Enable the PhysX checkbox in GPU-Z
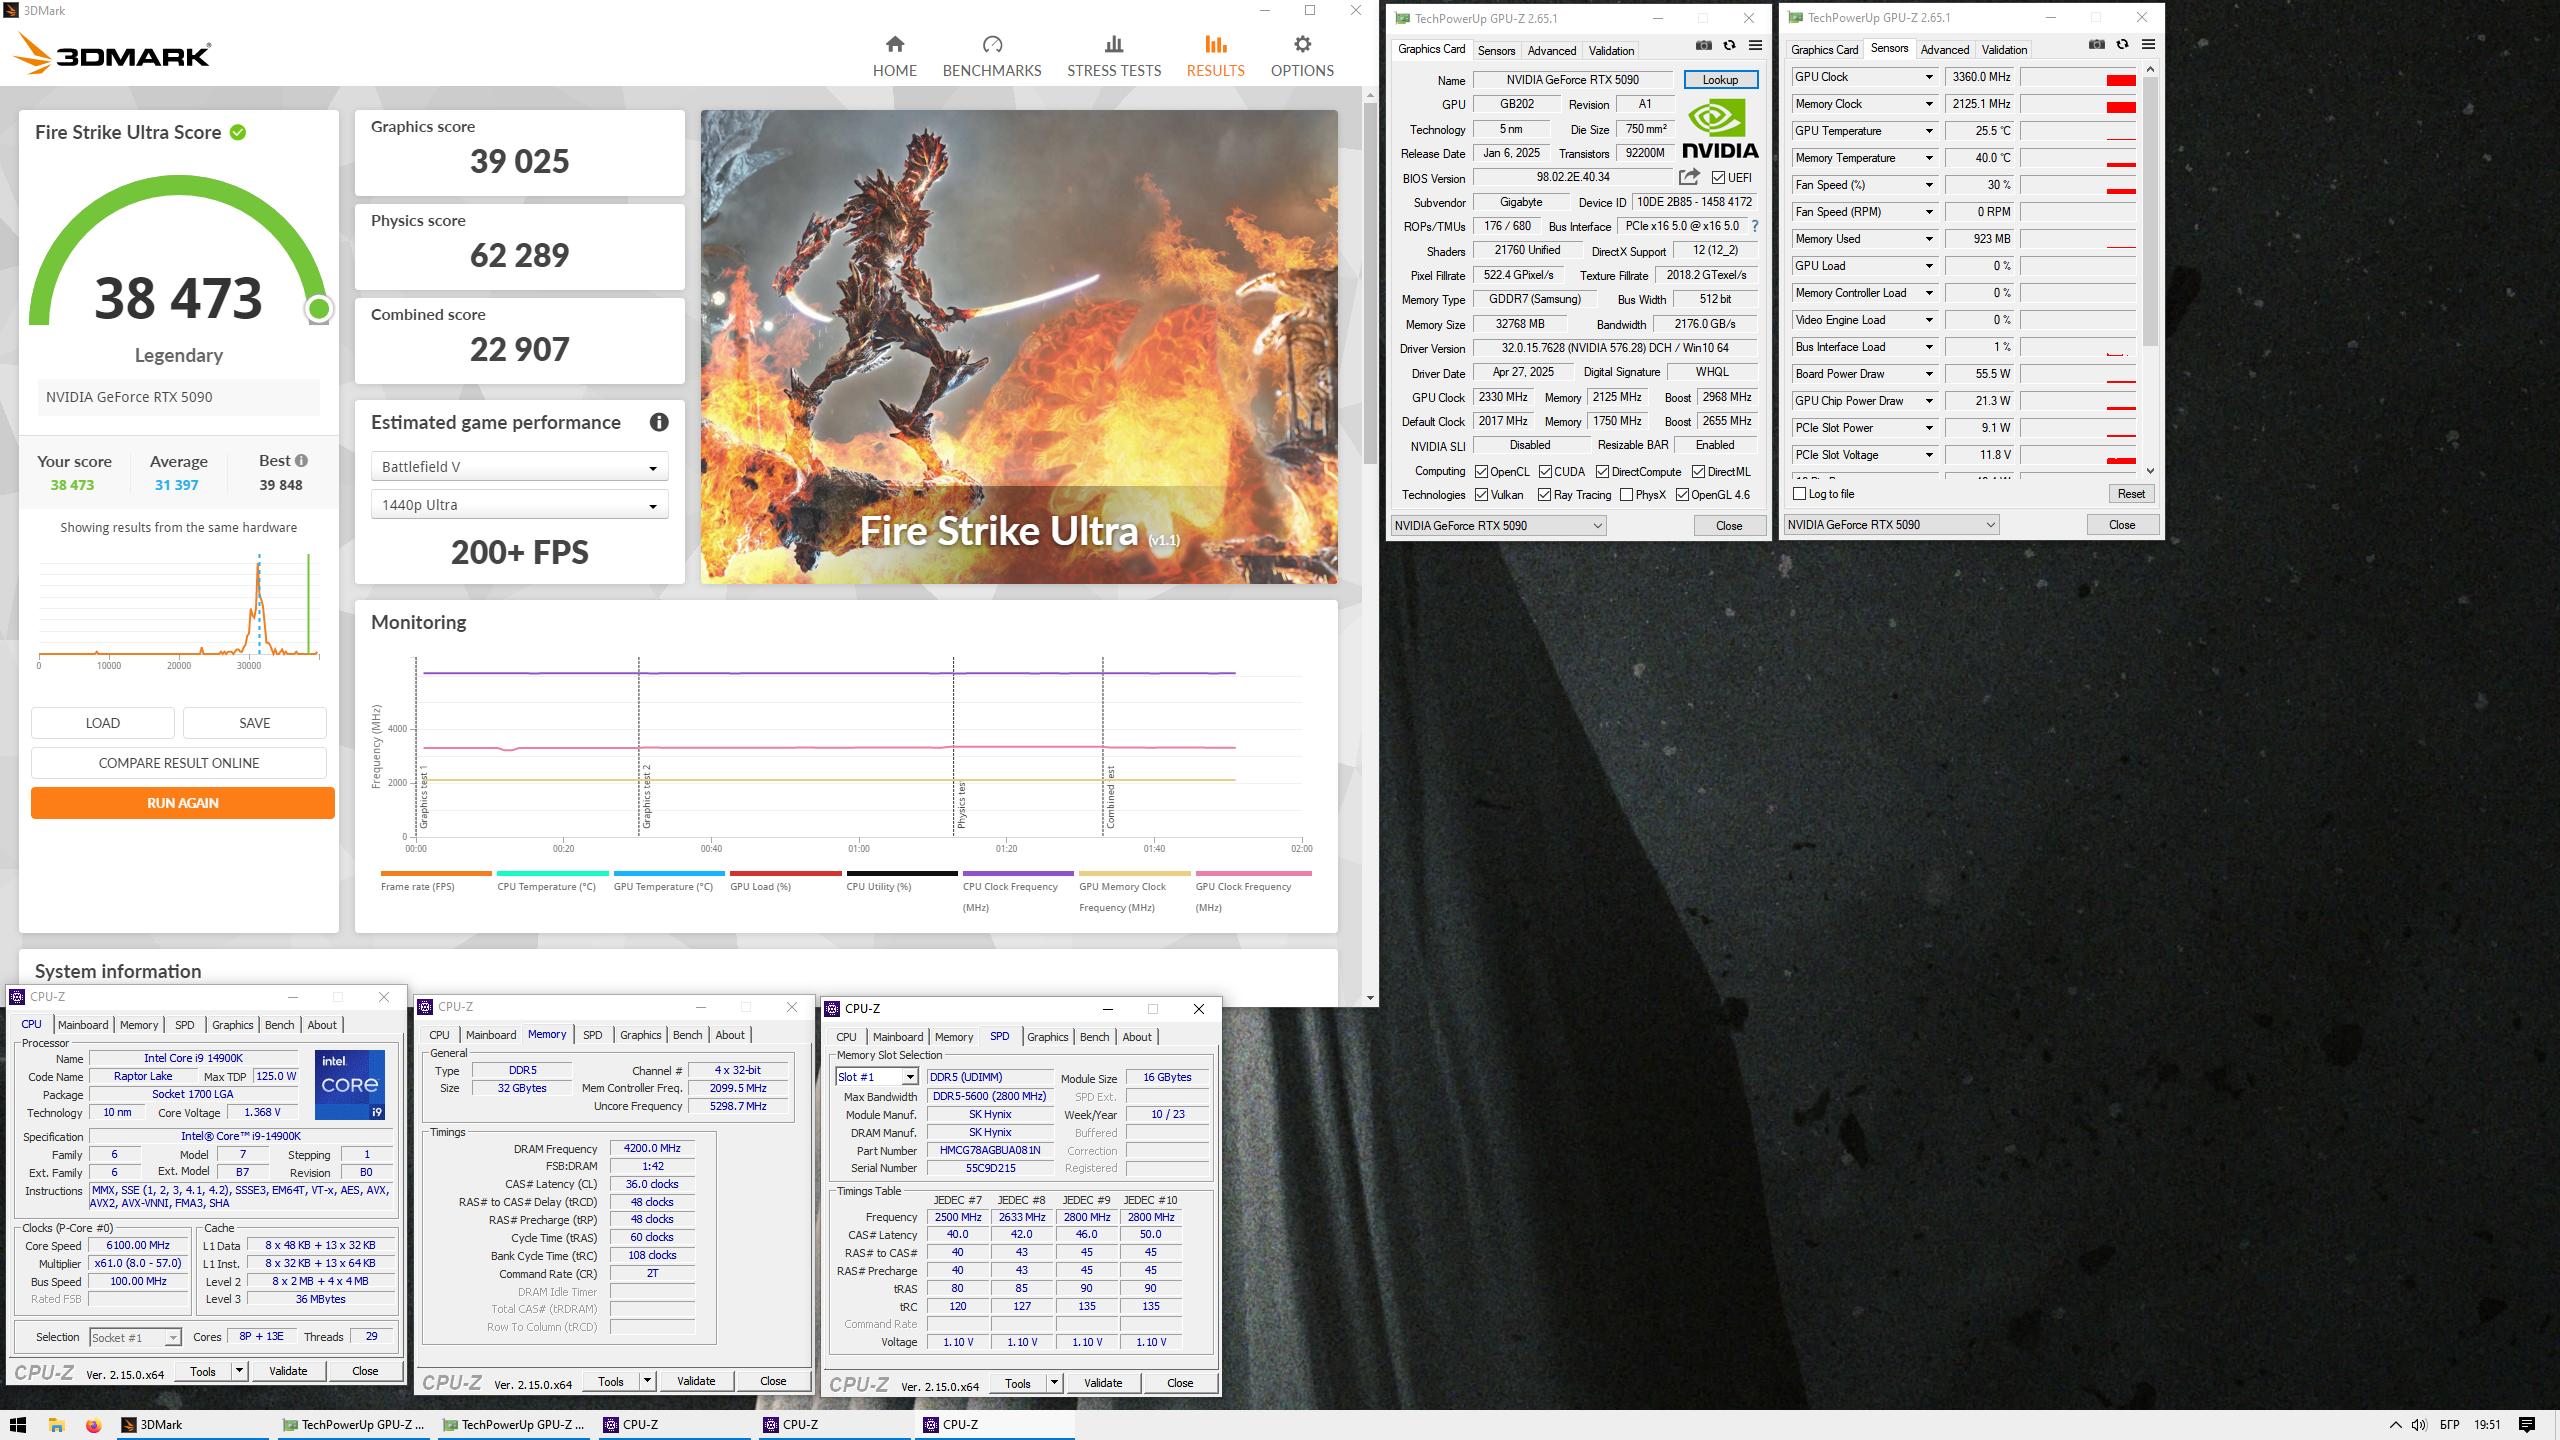 pyautogui.click(x=1626, y=495)
